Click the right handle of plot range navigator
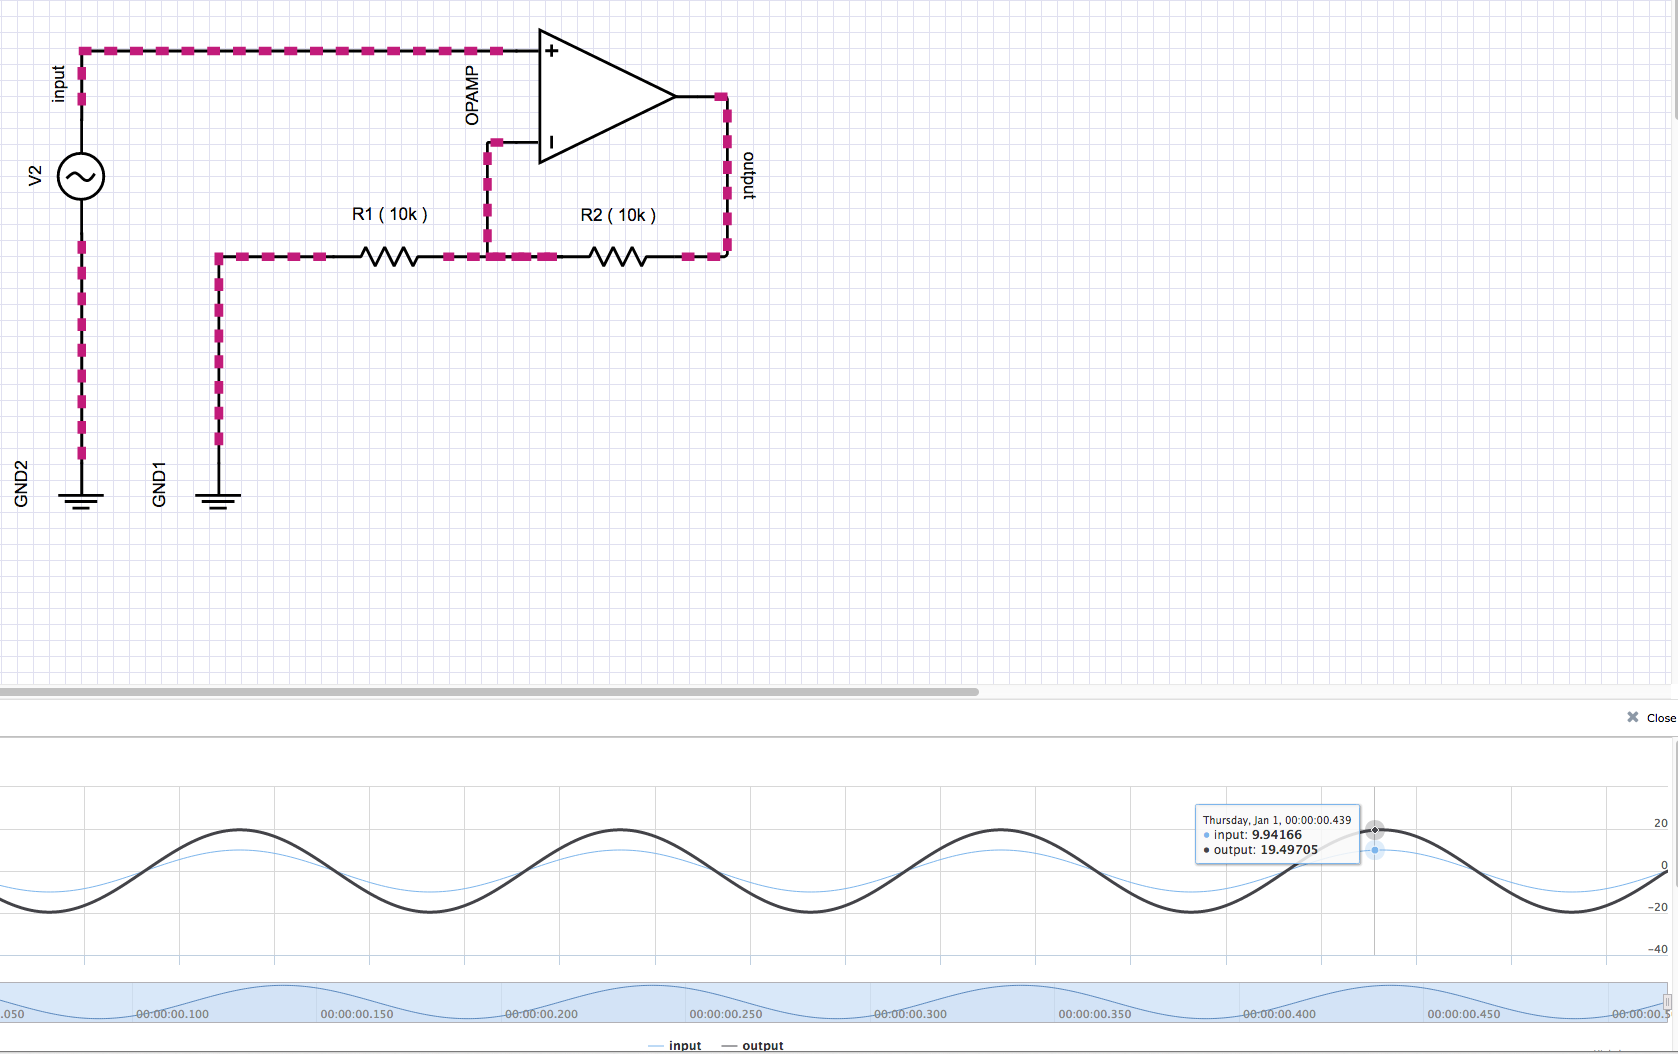 point(1667,1002)
